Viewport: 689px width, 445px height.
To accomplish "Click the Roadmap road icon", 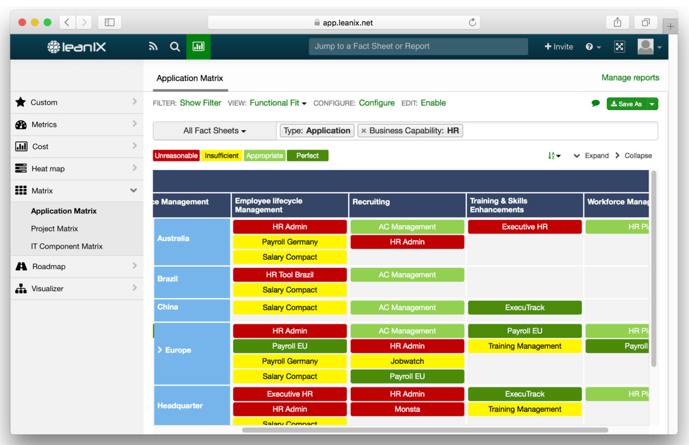I will (21, 266).
